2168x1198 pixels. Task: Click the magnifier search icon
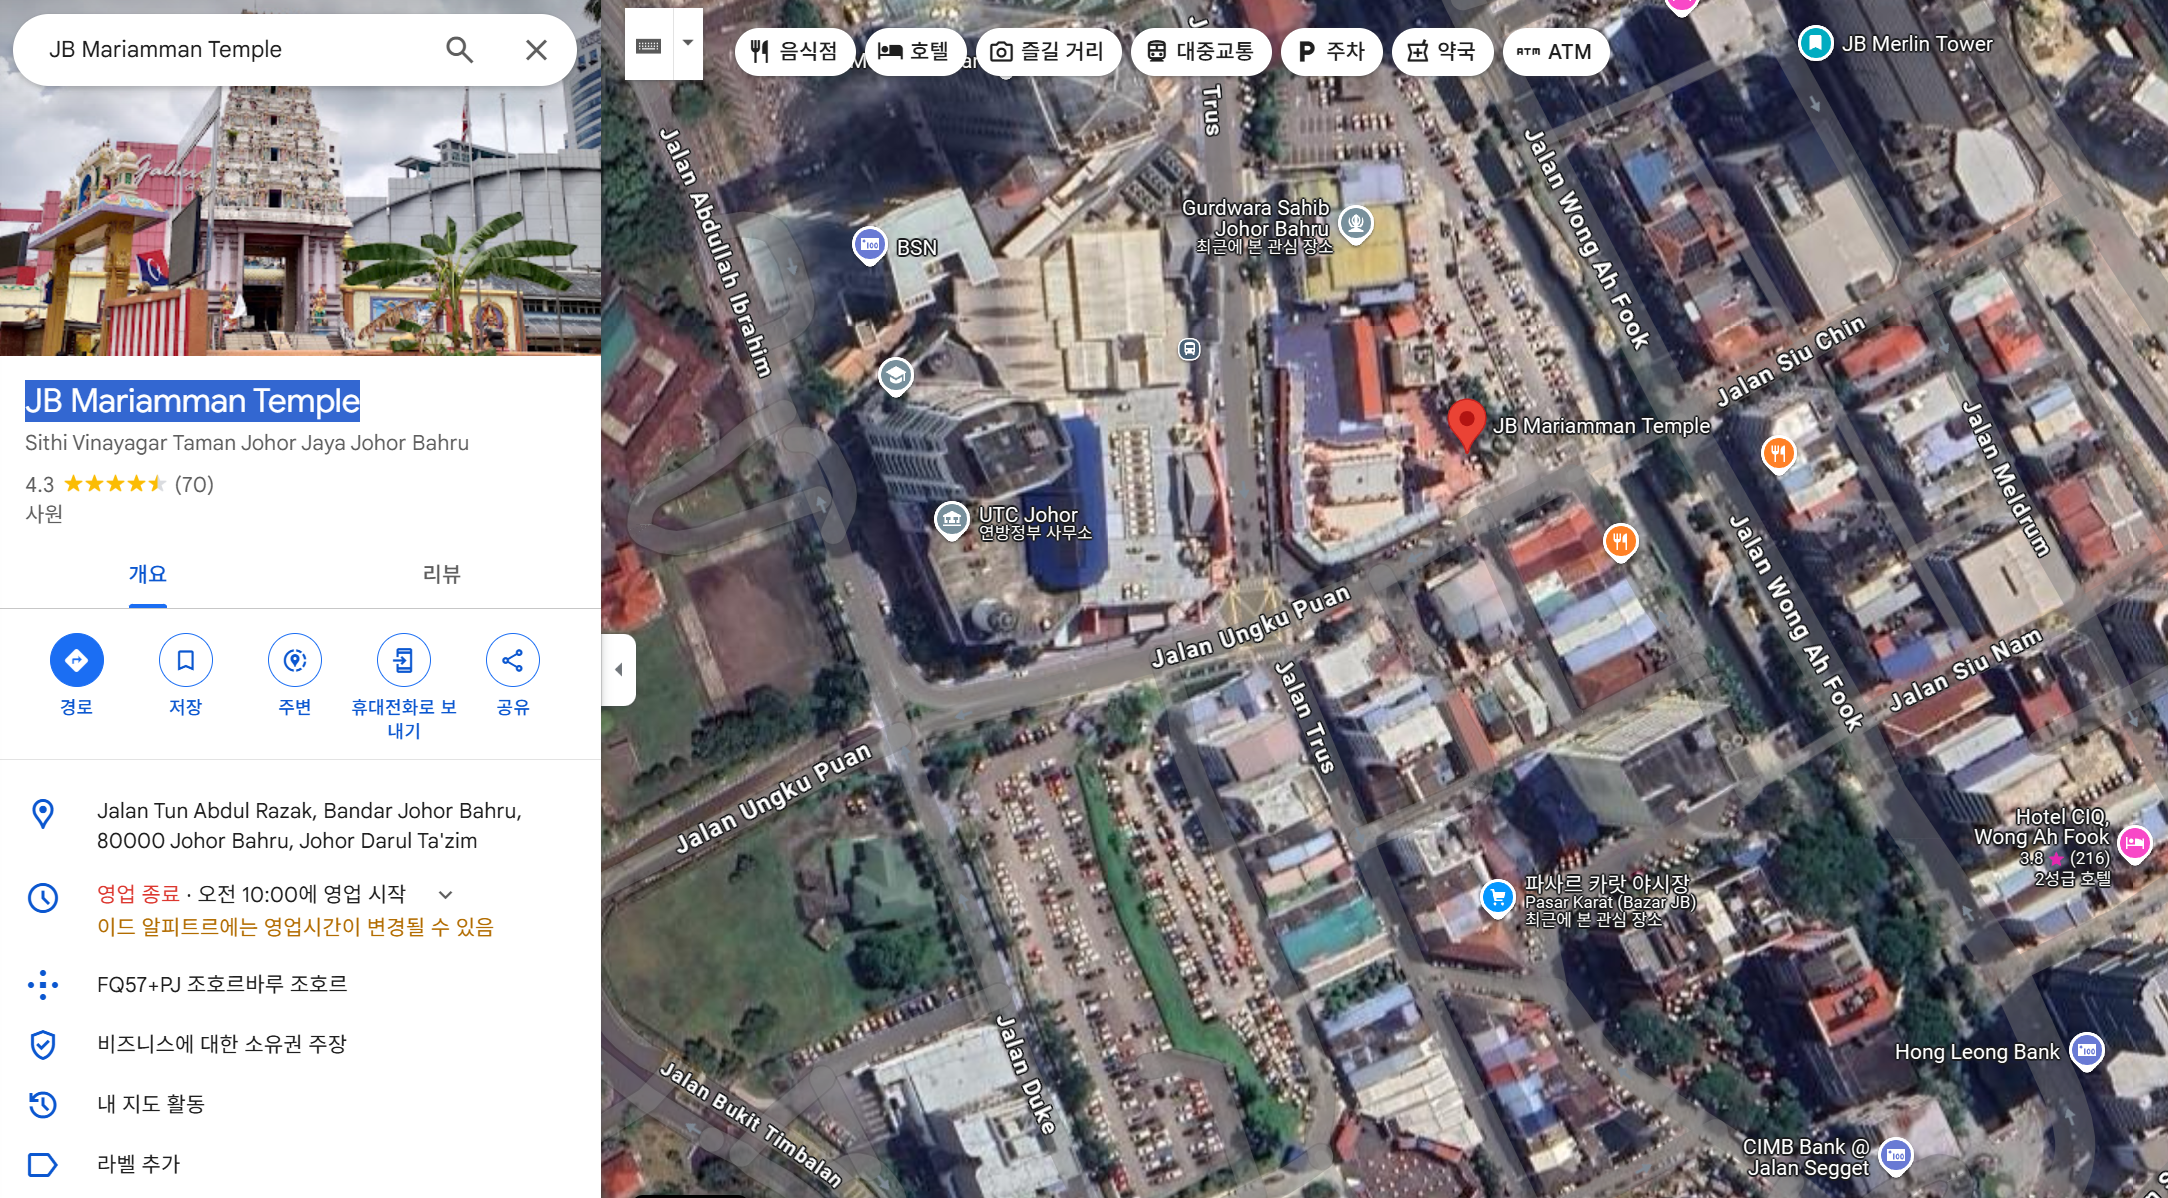tap(459, 49)
